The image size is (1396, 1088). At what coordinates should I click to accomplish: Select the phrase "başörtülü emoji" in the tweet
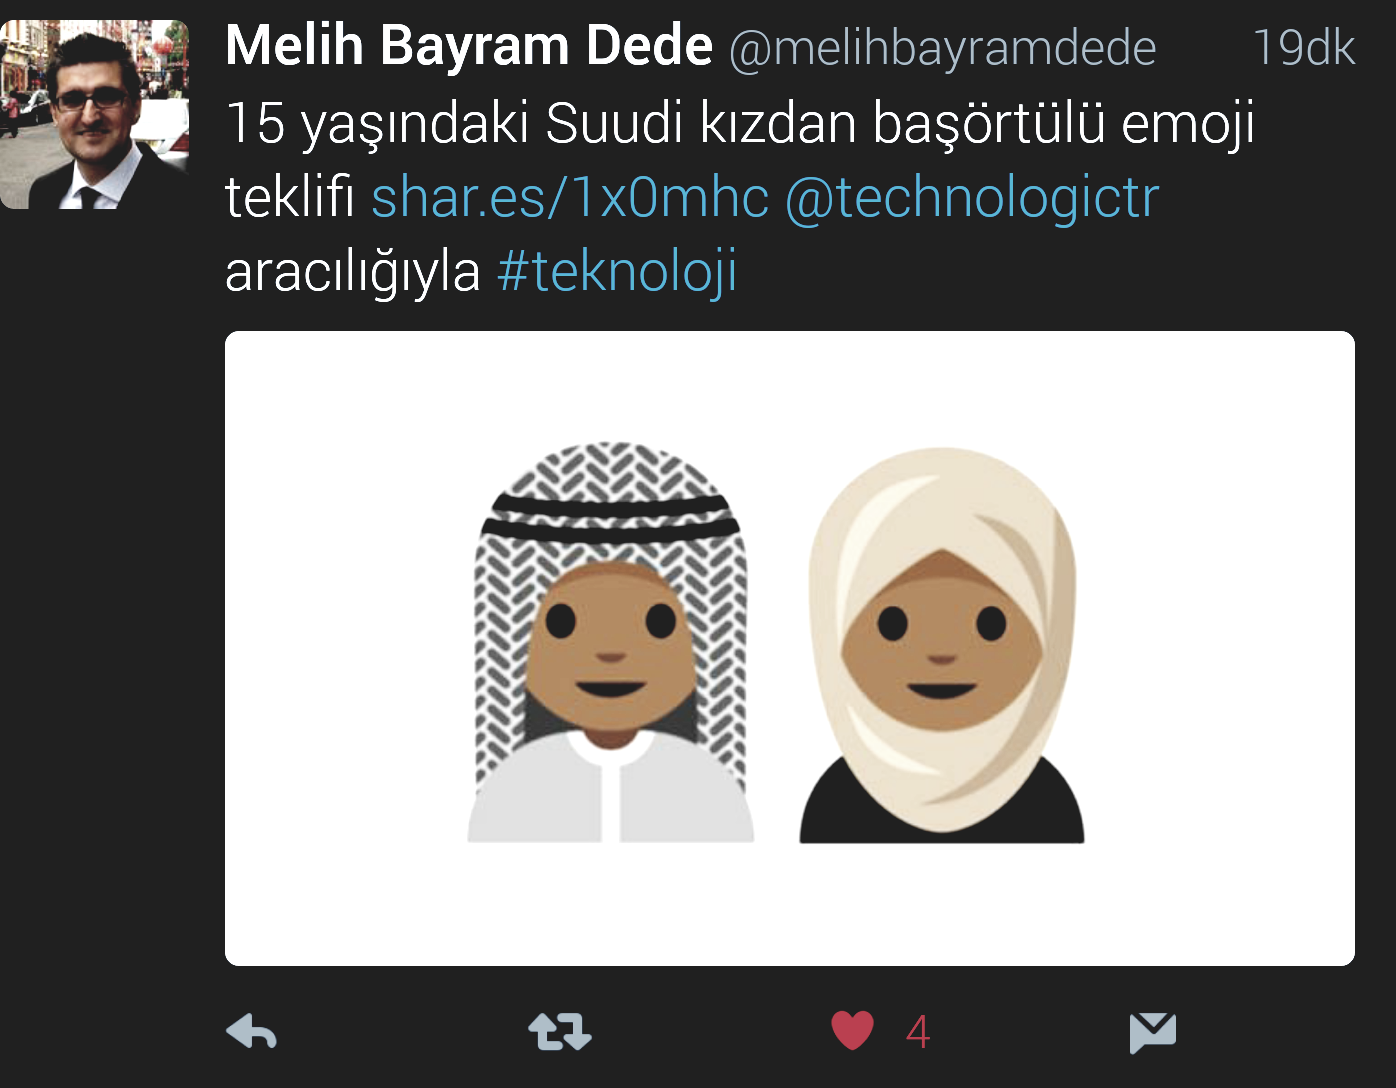pyautogui.click(x=1063, y=123)
